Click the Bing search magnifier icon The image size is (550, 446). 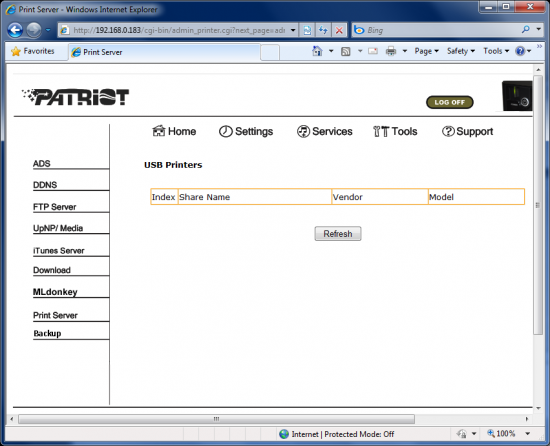525,30
